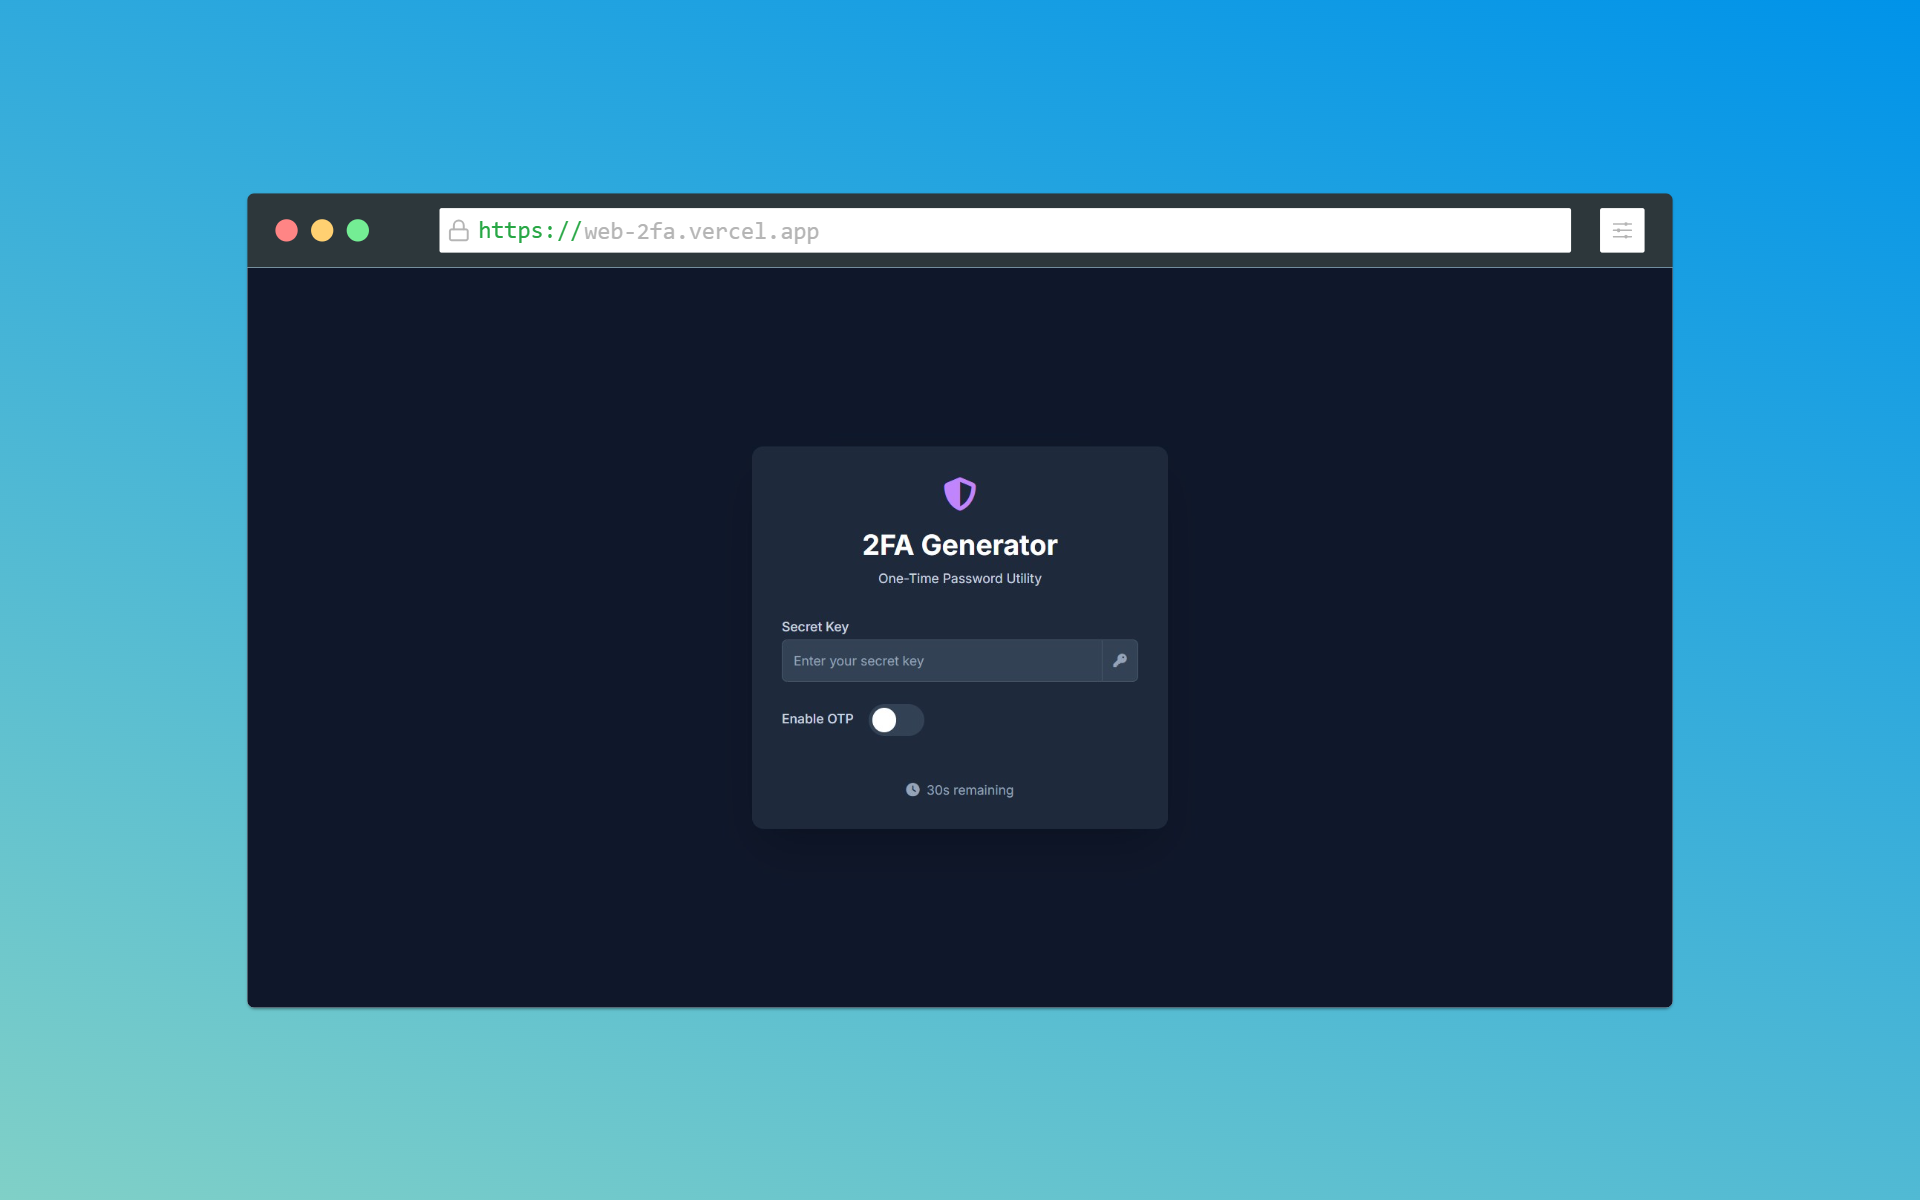Click the clock icon next to remaining time
The width and height of the screenshot is (1920, 1200).
(912, 789)
